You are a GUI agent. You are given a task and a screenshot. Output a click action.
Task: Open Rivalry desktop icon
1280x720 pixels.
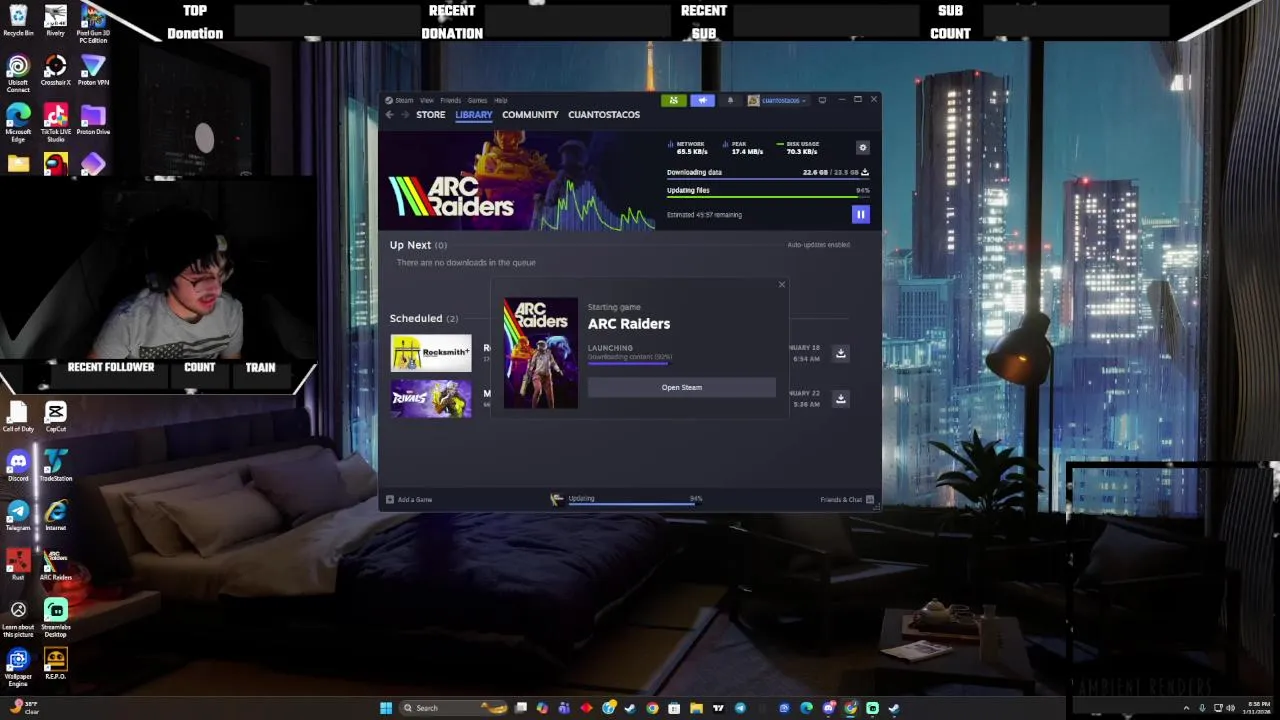[x=55, y=20]
